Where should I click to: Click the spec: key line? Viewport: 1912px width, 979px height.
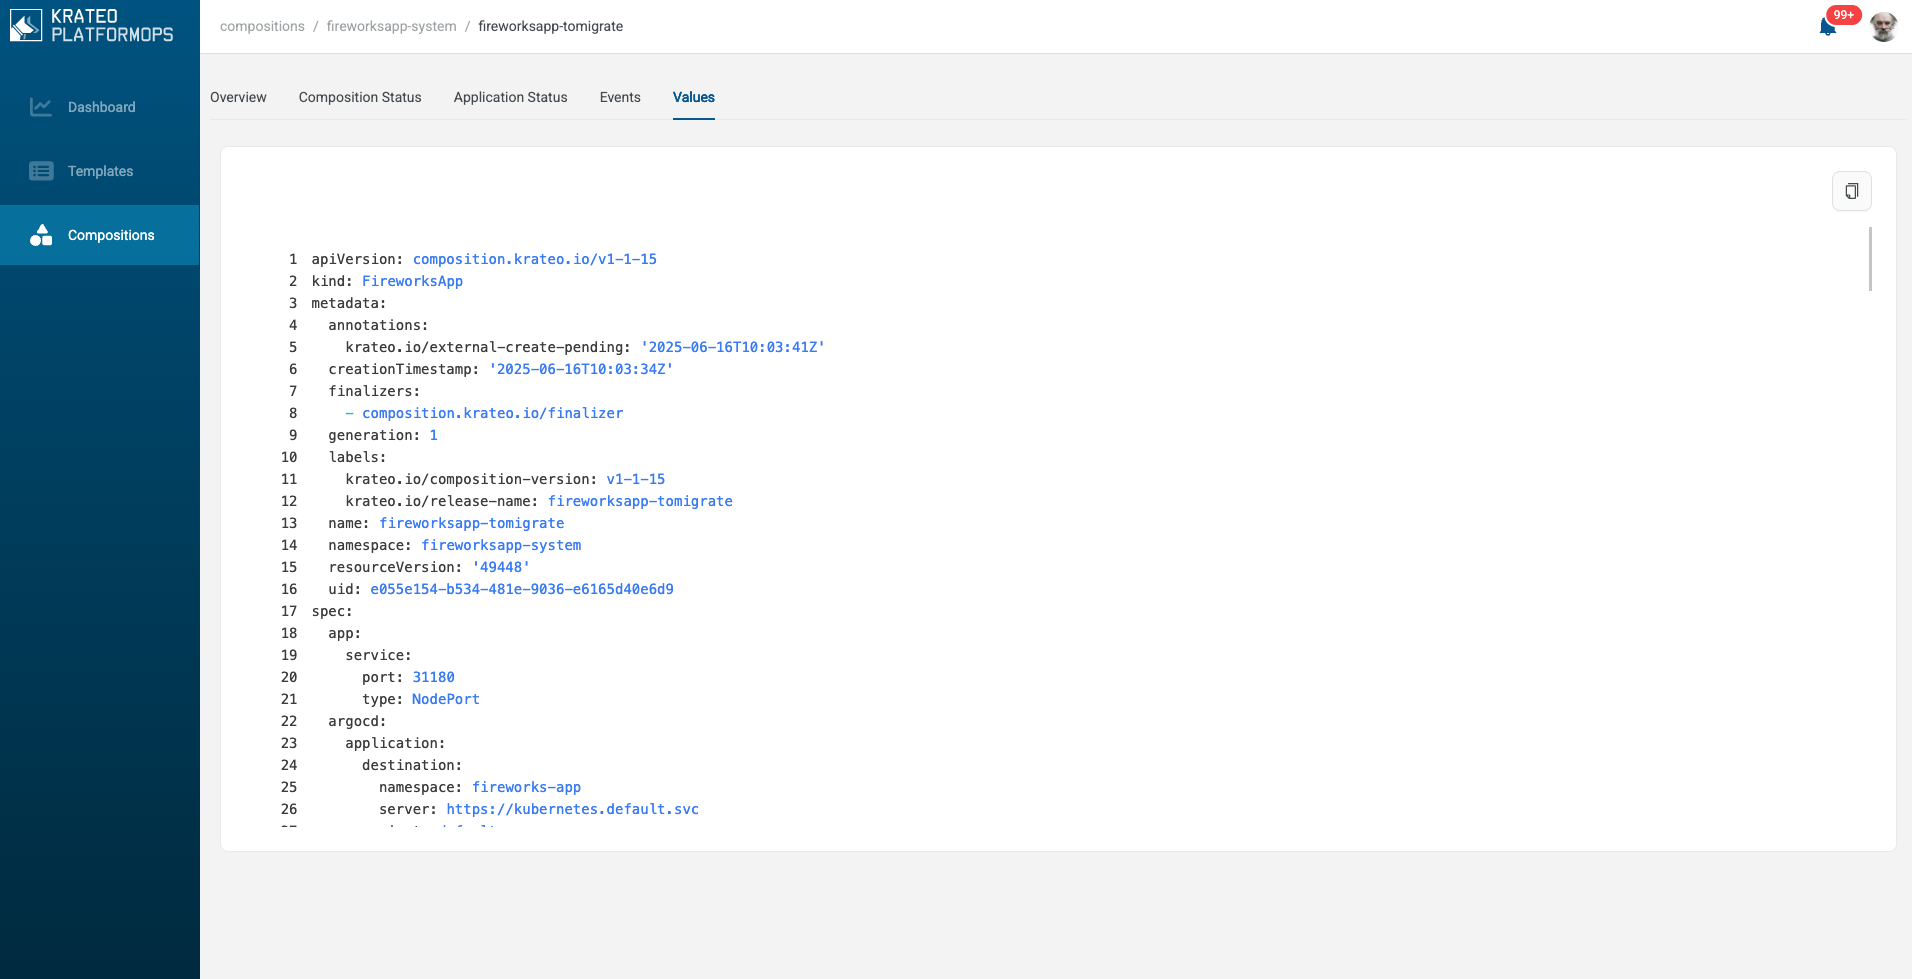pos(332,611)
